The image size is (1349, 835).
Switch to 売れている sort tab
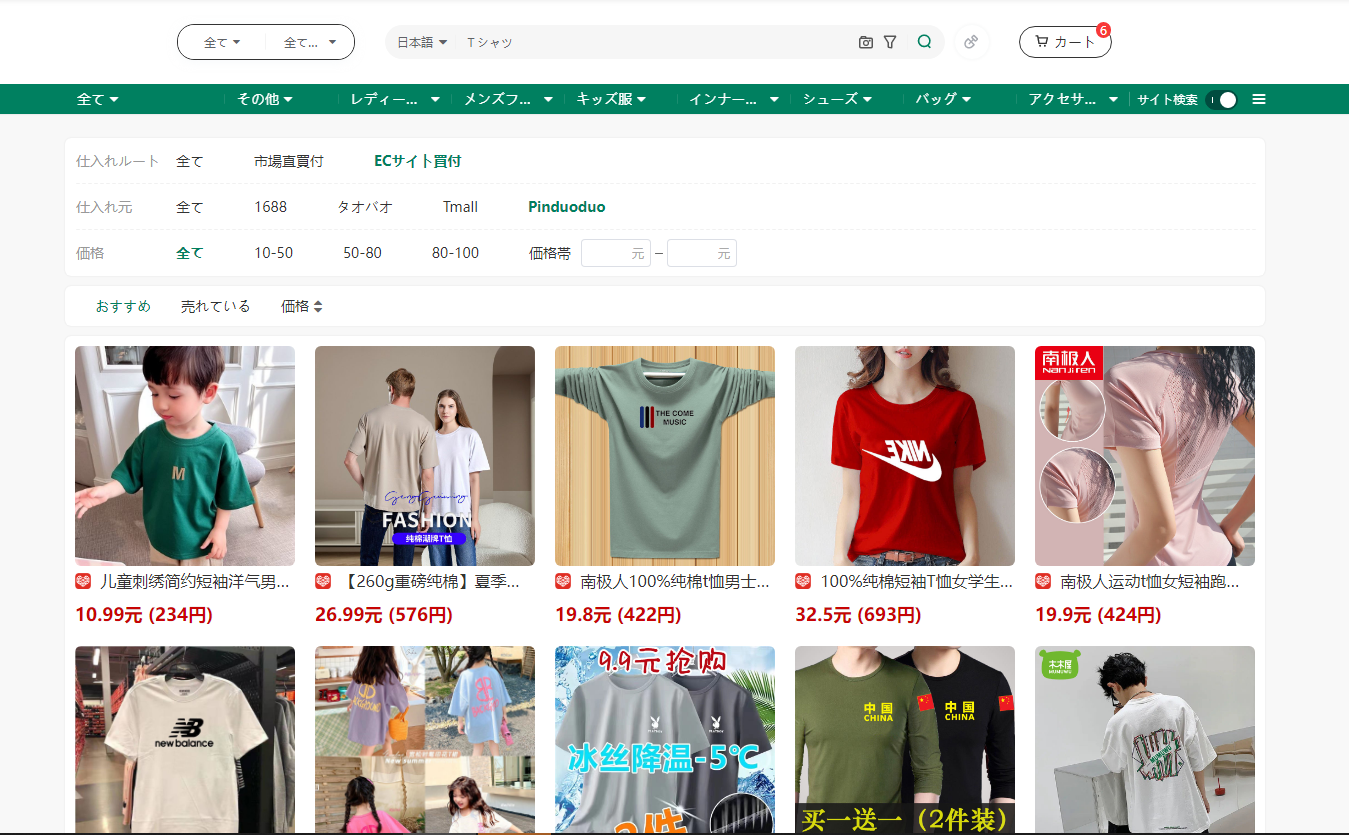[215, 306]
